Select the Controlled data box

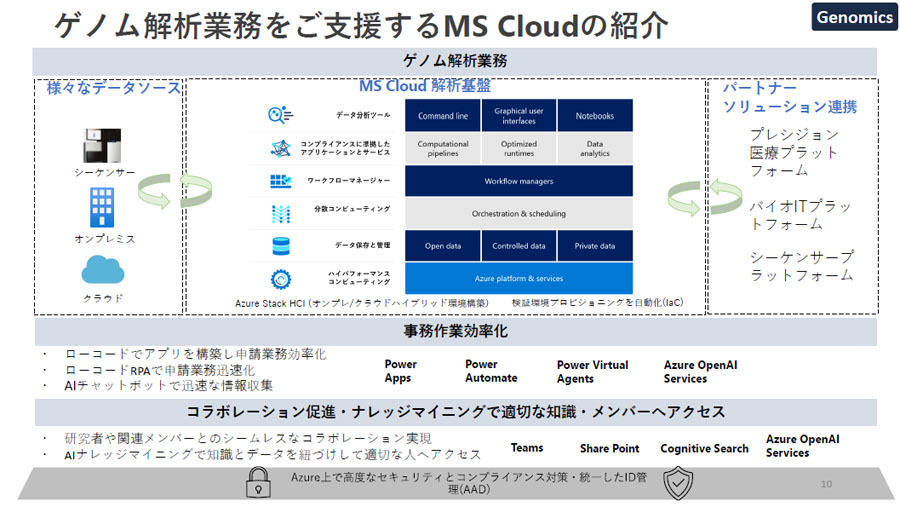519,246
